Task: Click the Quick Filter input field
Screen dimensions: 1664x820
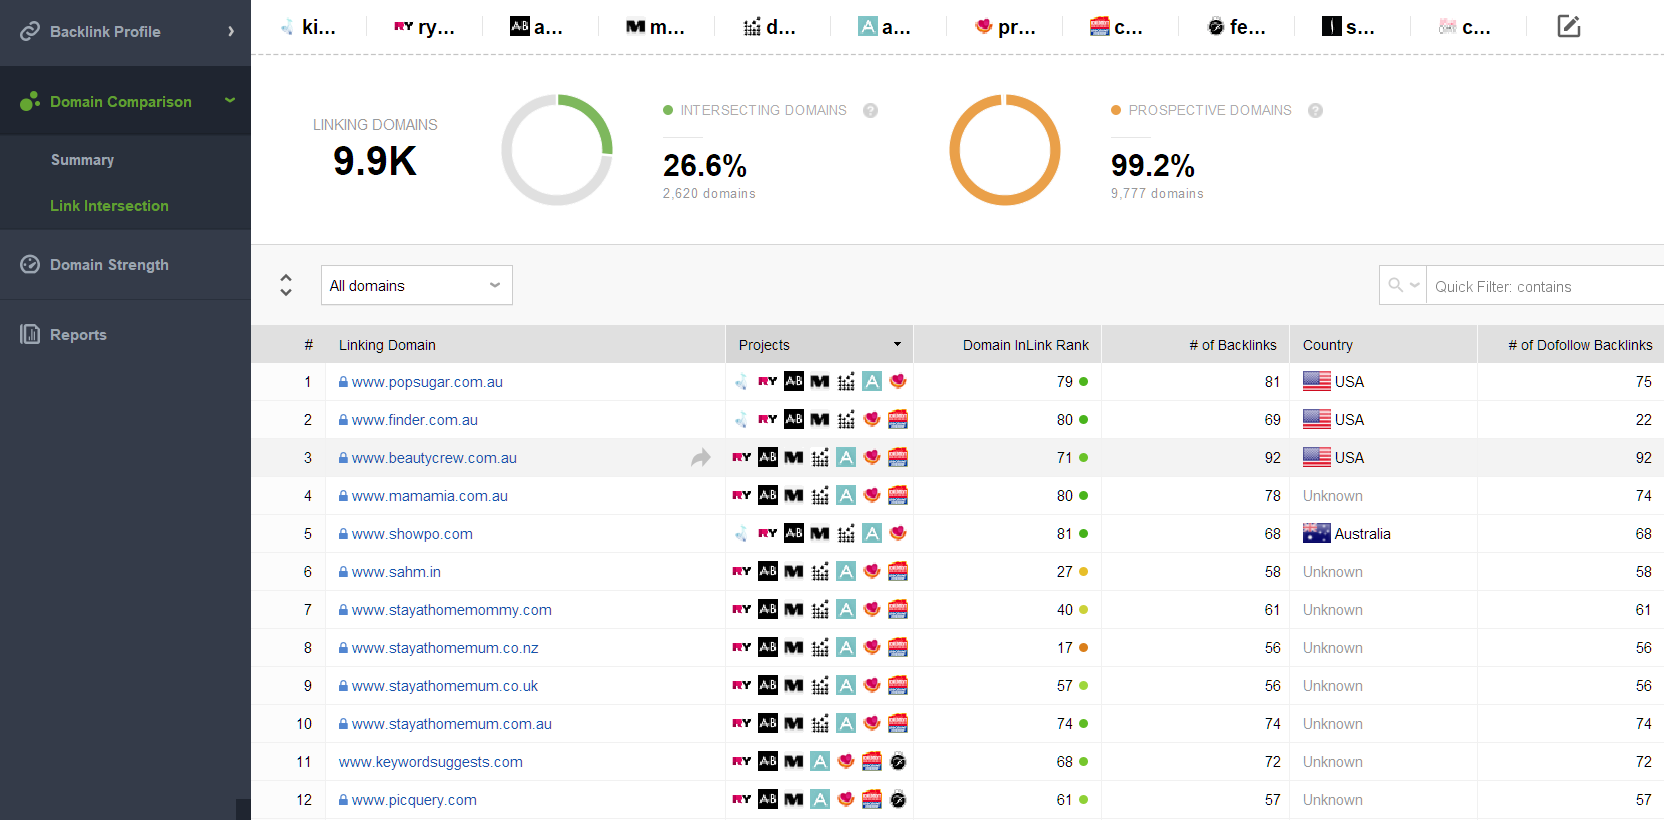Action: [x=1545, y=286]
